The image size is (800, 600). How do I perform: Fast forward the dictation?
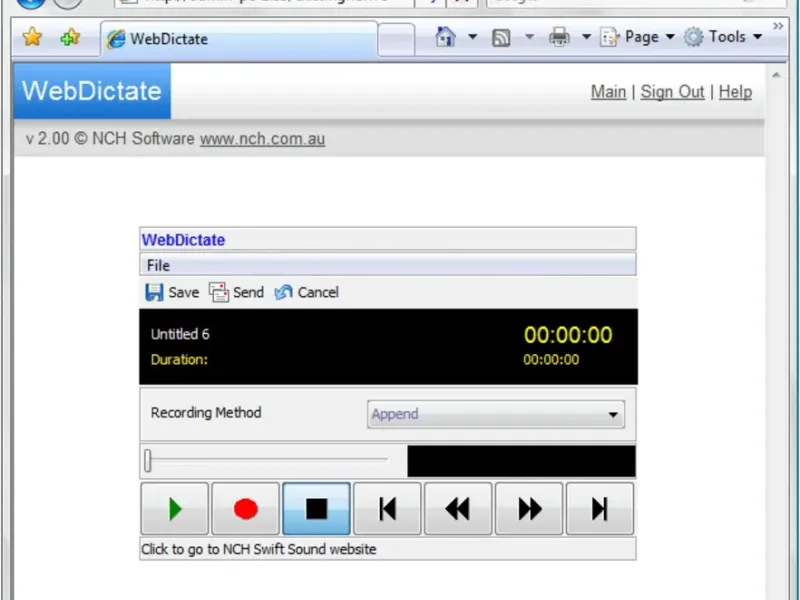[x=529, y=509]
